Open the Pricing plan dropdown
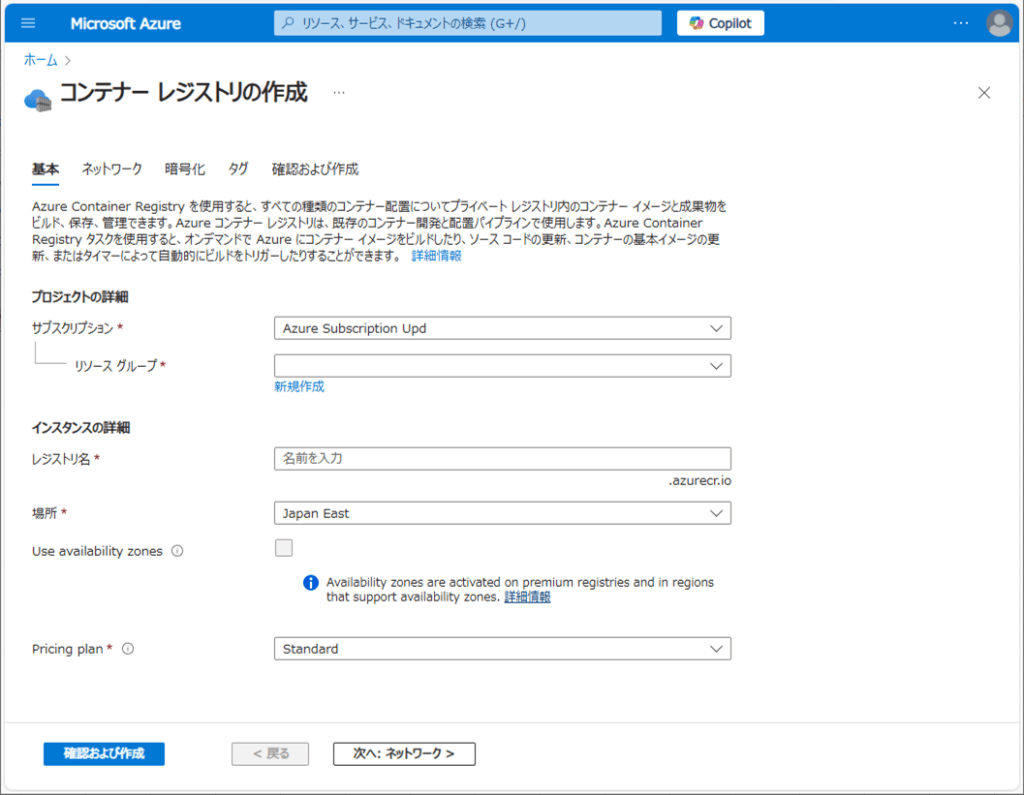Viewport: 1024px width, 795px height. [502, 648]
